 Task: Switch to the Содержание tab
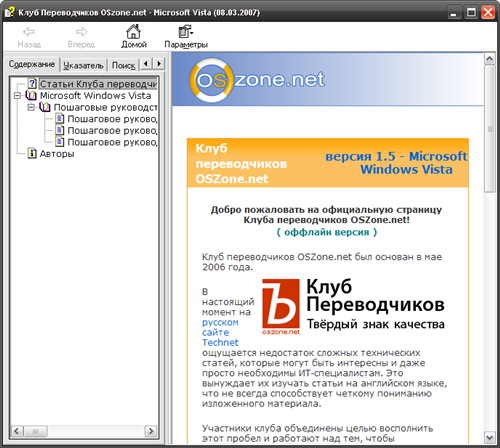coord(32,64)
